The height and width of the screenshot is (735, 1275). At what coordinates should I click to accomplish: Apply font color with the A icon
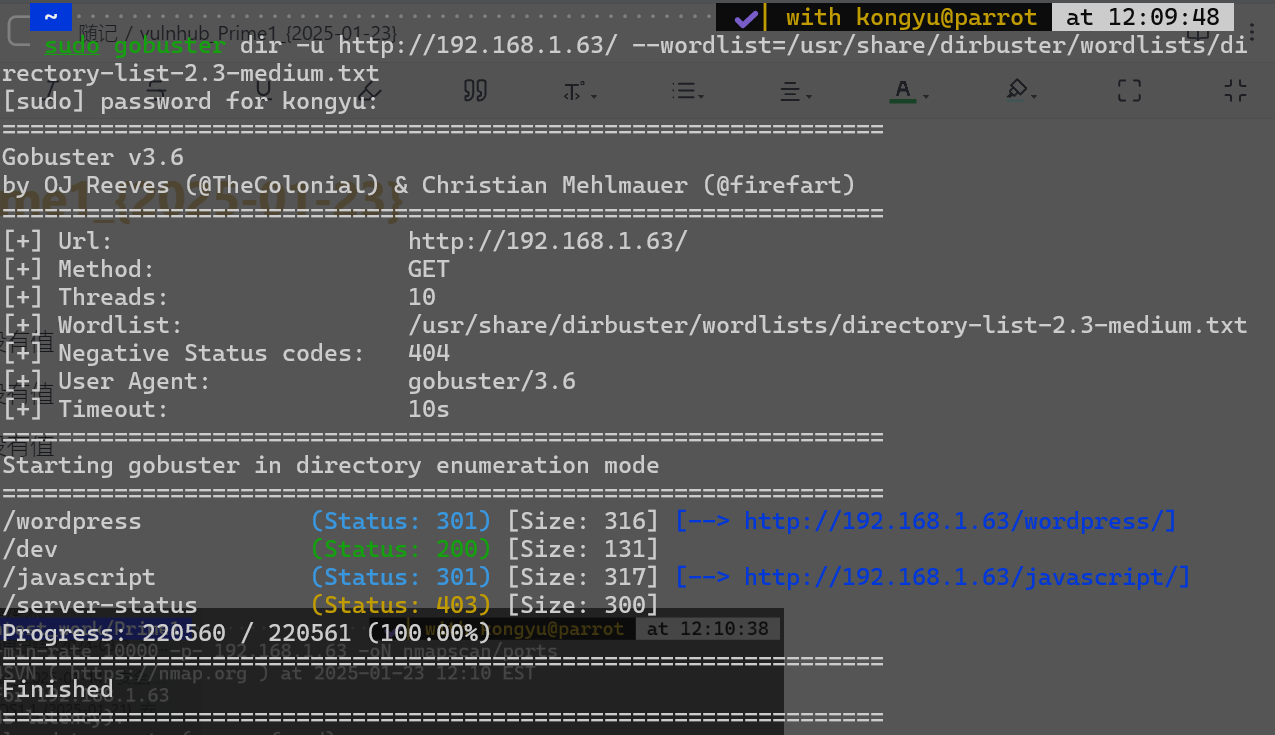(x=903, y=91)
